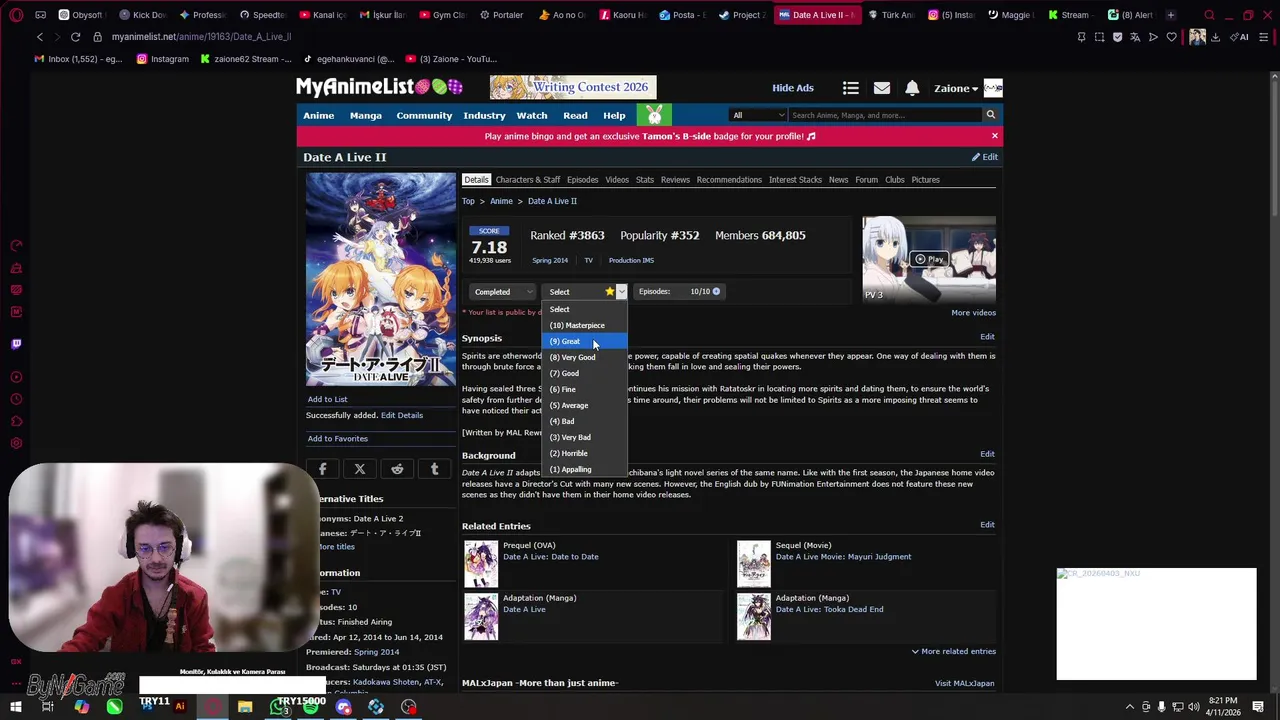Switch to Characters & Staff tab
Screen dimensions: 1280x720
(x=528, y=180)
